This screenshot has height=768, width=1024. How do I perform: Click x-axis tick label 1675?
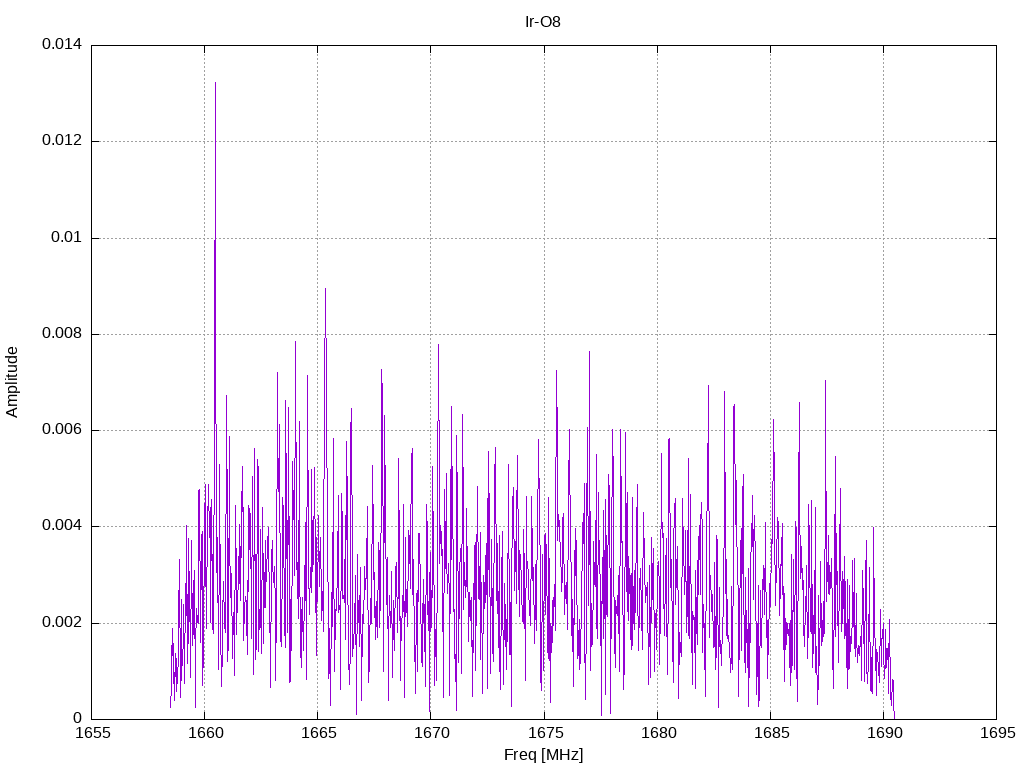(545, 733)
